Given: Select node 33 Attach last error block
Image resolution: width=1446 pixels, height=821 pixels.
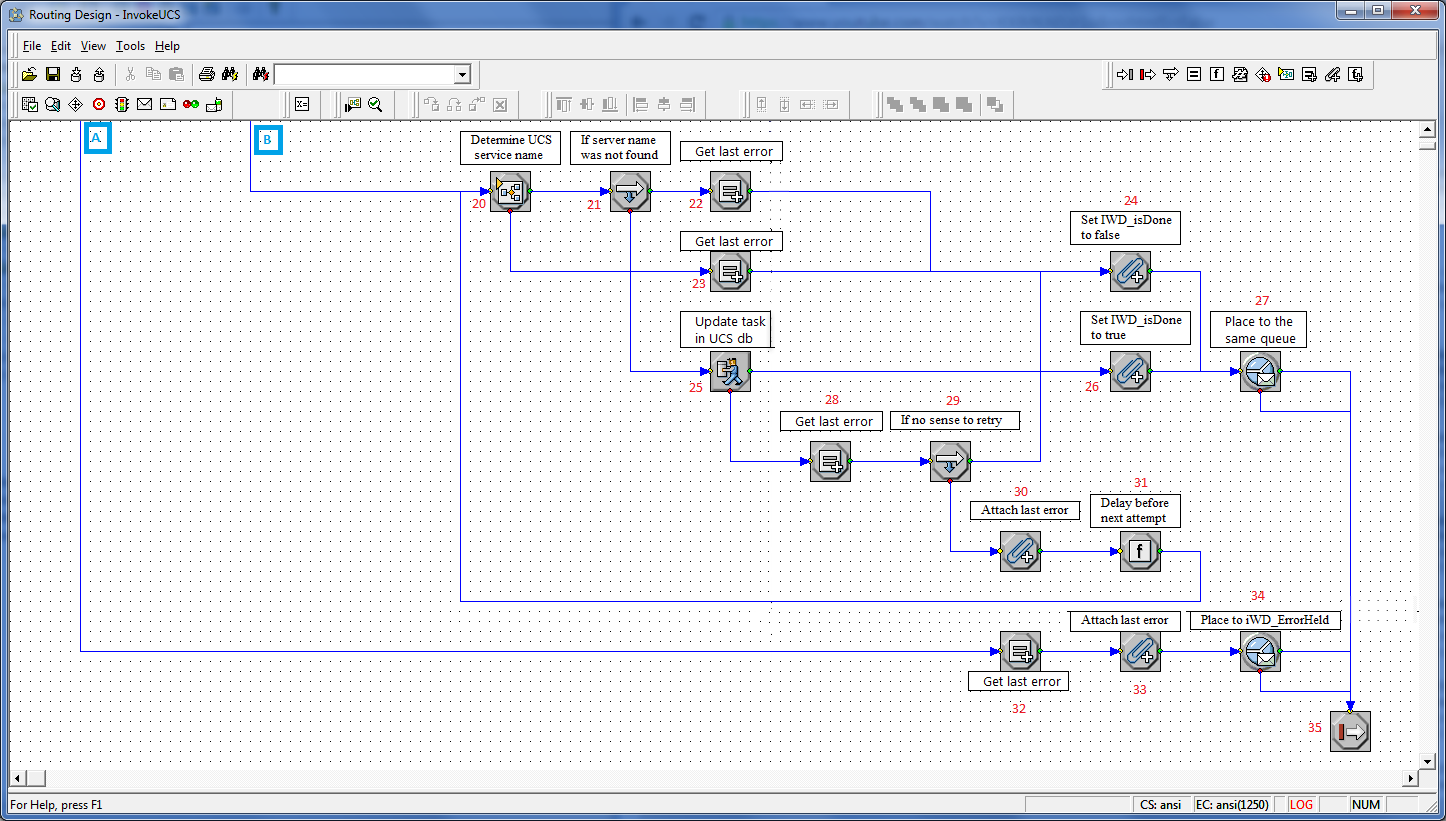Looking at the screenshot, I should 1140,651.
